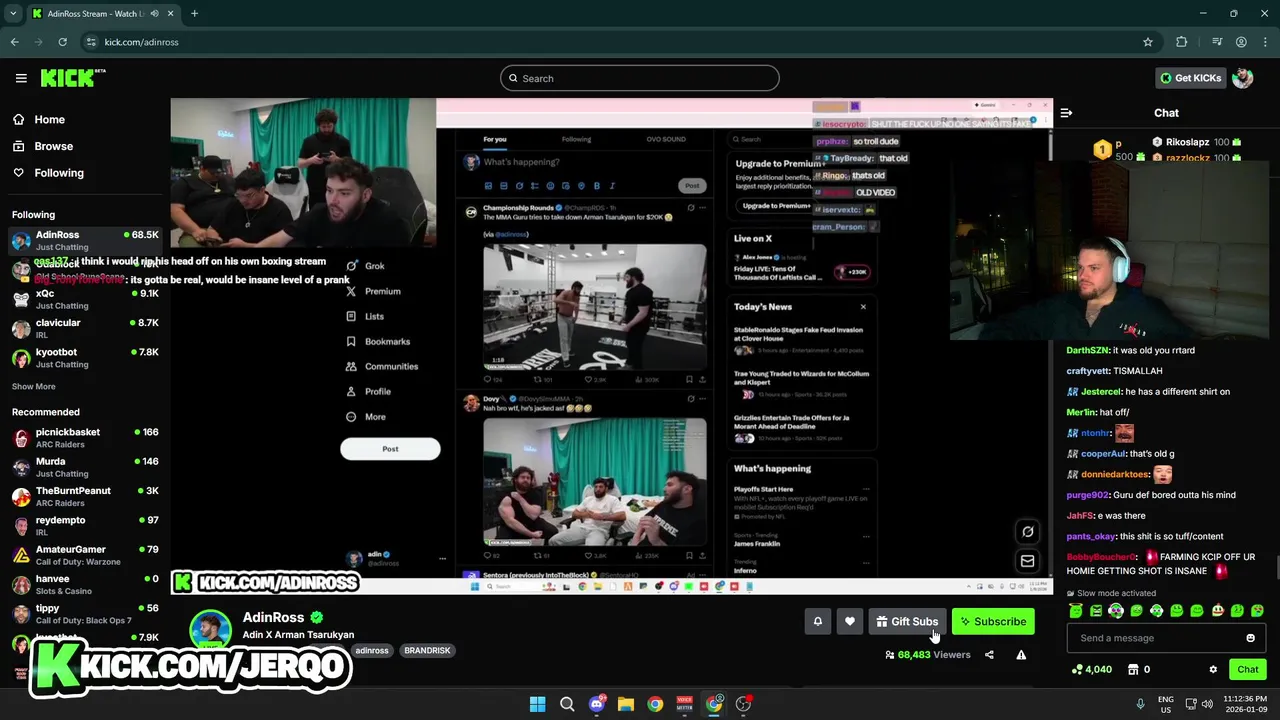Reload the page

pos(62,42)
